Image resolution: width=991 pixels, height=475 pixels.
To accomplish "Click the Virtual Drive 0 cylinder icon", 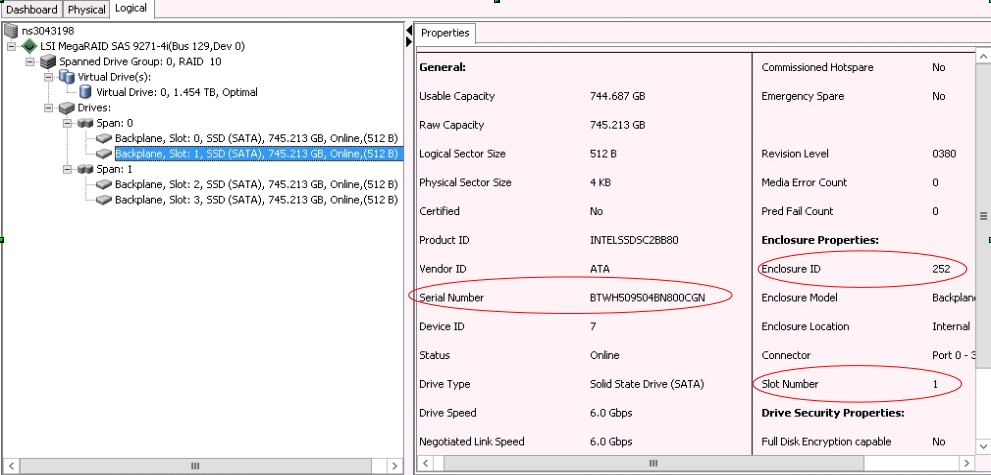I will tap(86, 92).
